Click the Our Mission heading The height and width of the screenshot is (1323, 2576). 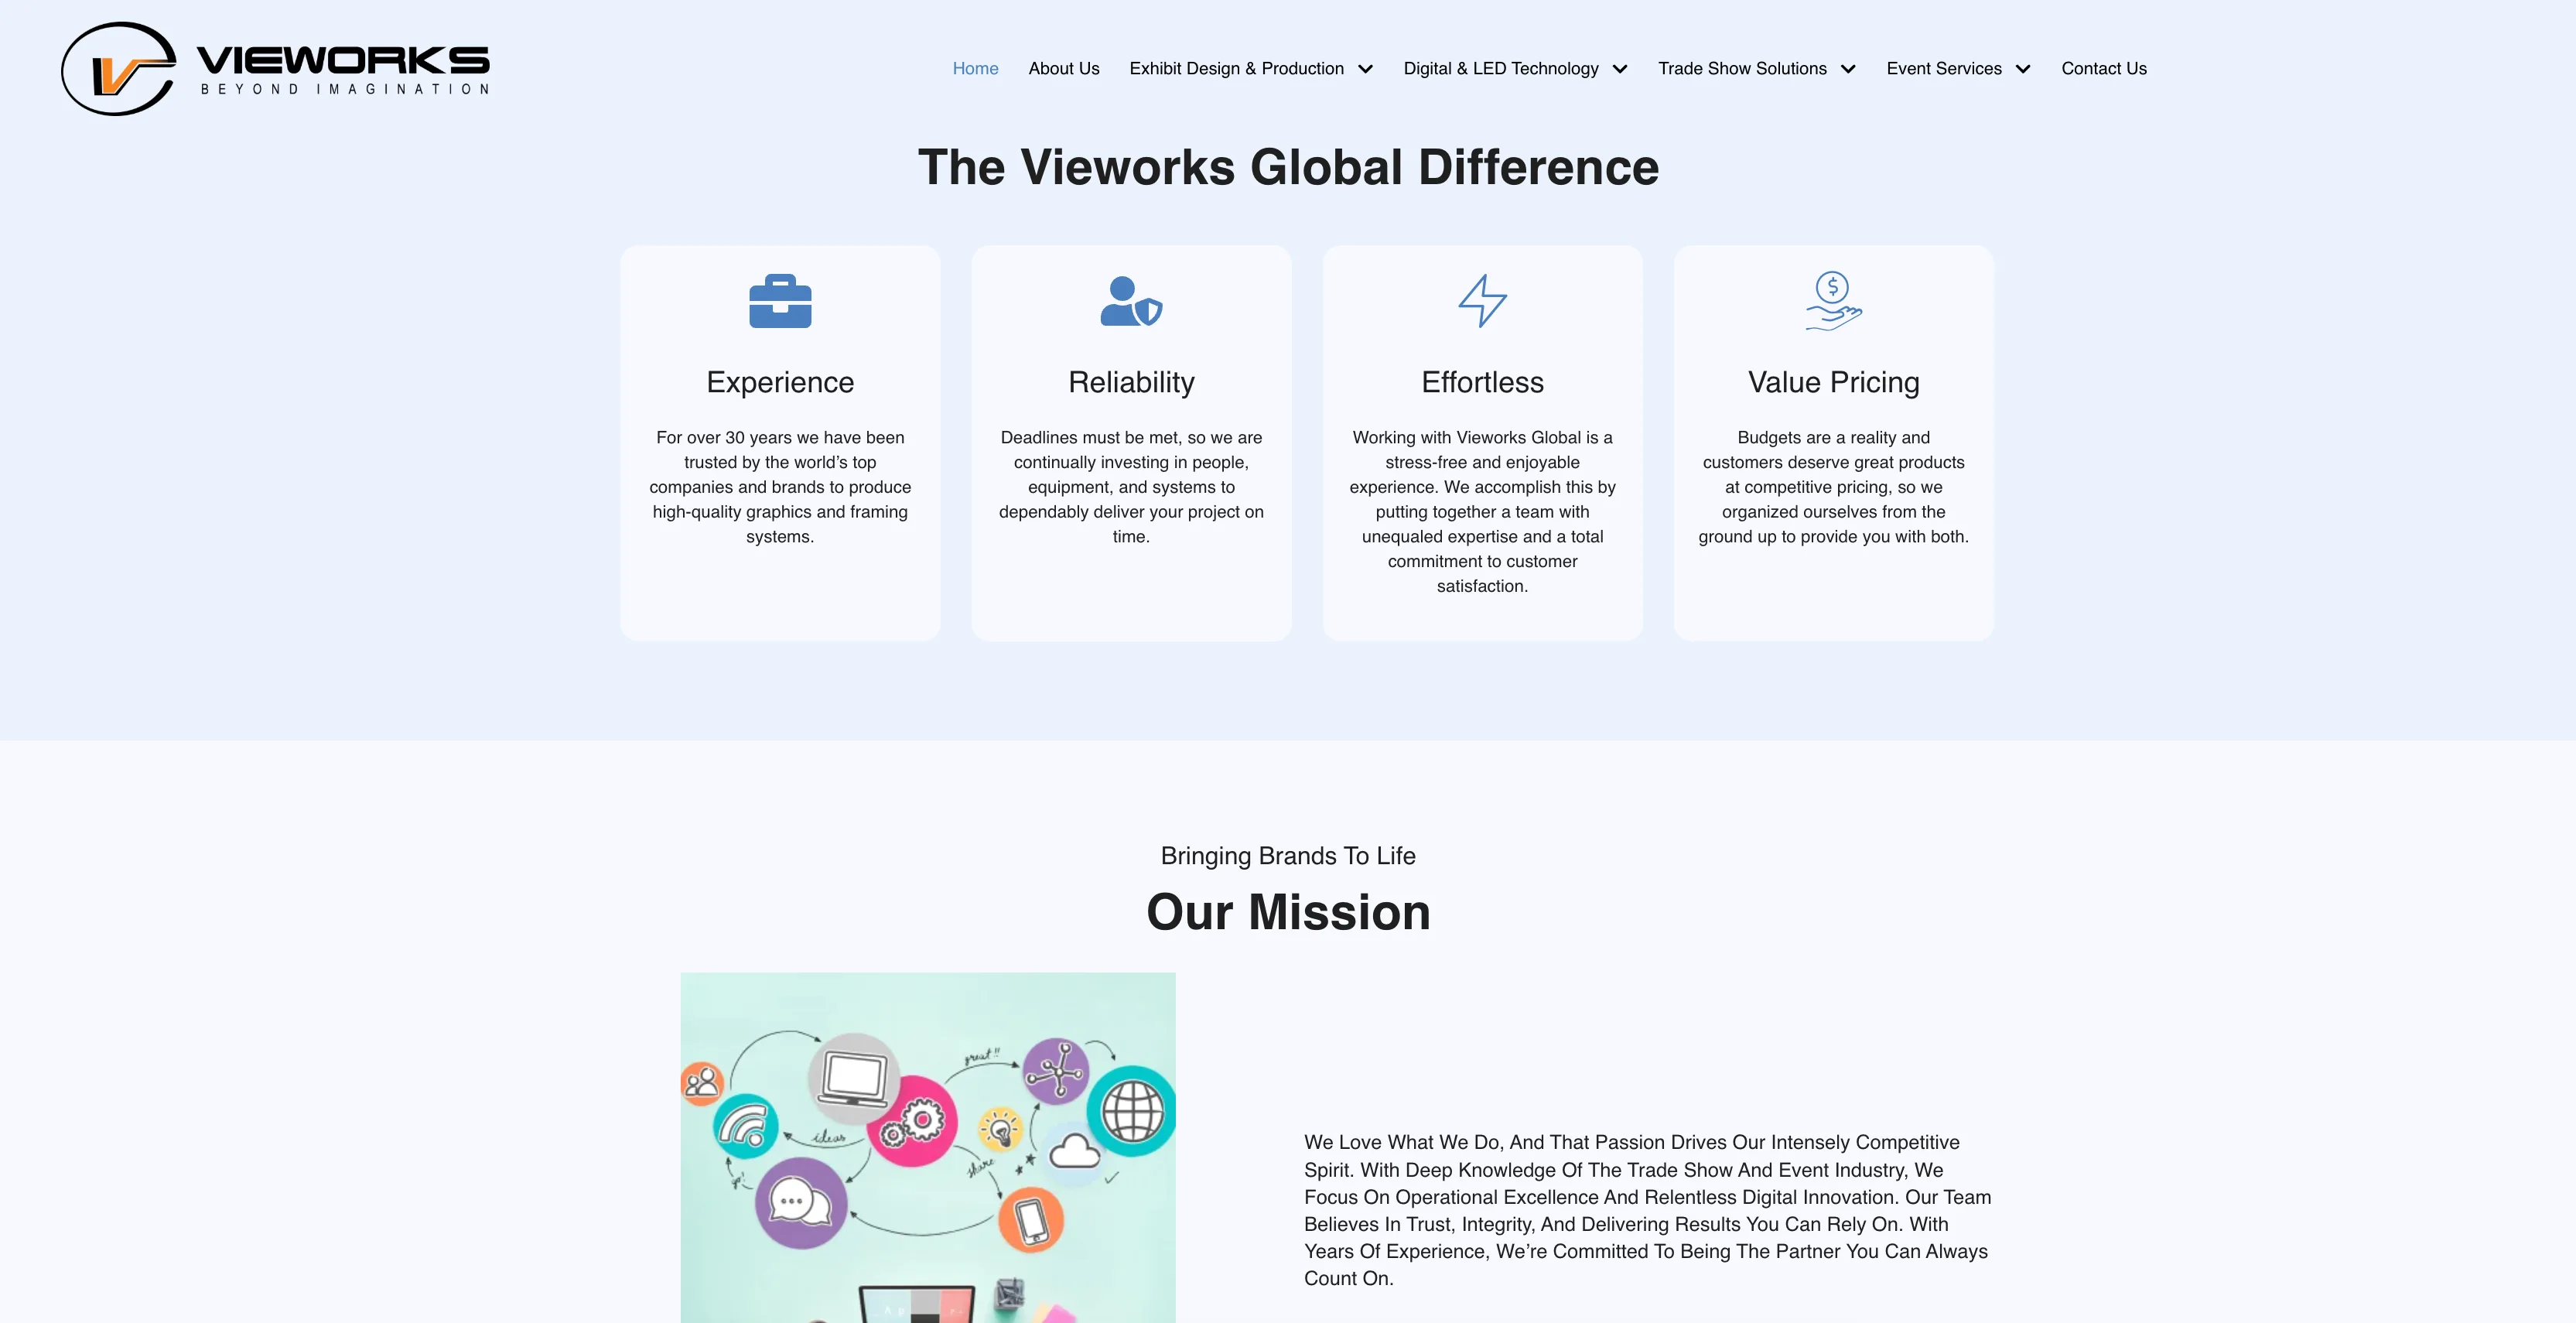coord(1288,912)
